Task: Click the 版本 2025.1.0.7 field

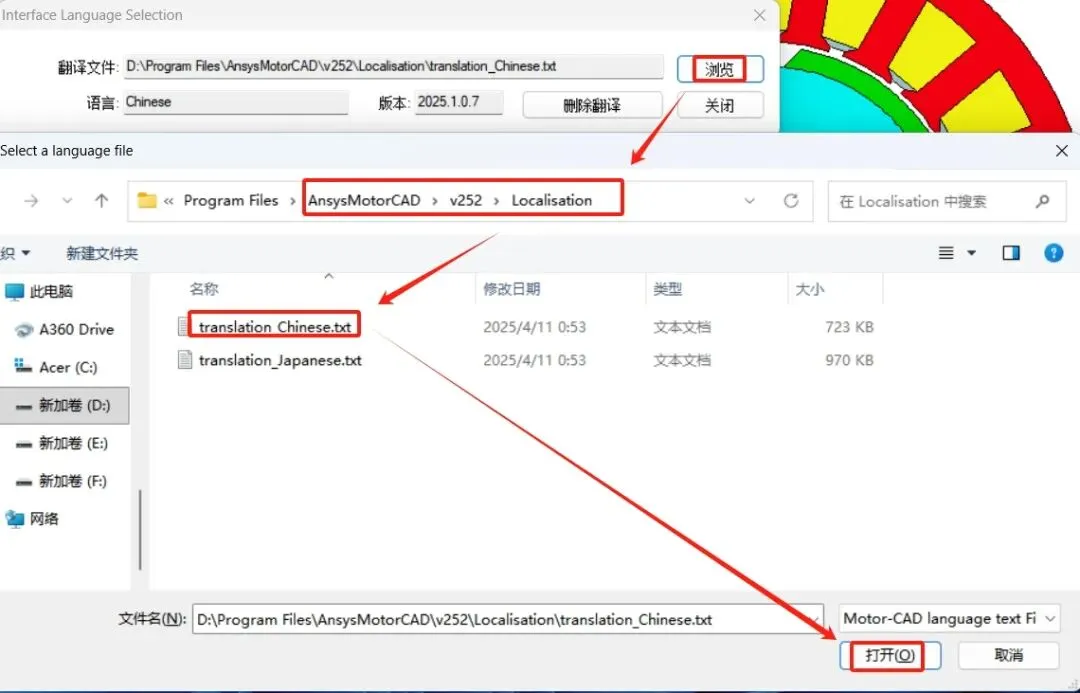Action: tap(459, 102)
